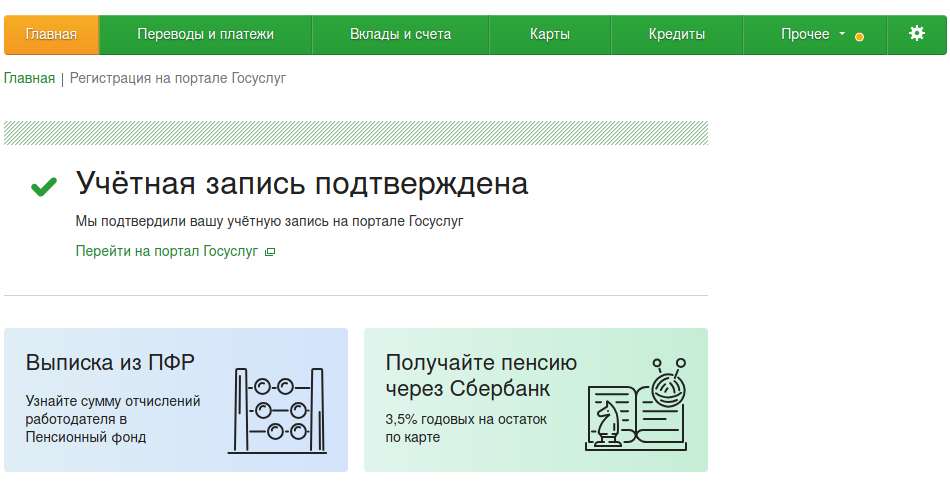Open the Выписка из ПФР banner title

click(x=110, y=362)
